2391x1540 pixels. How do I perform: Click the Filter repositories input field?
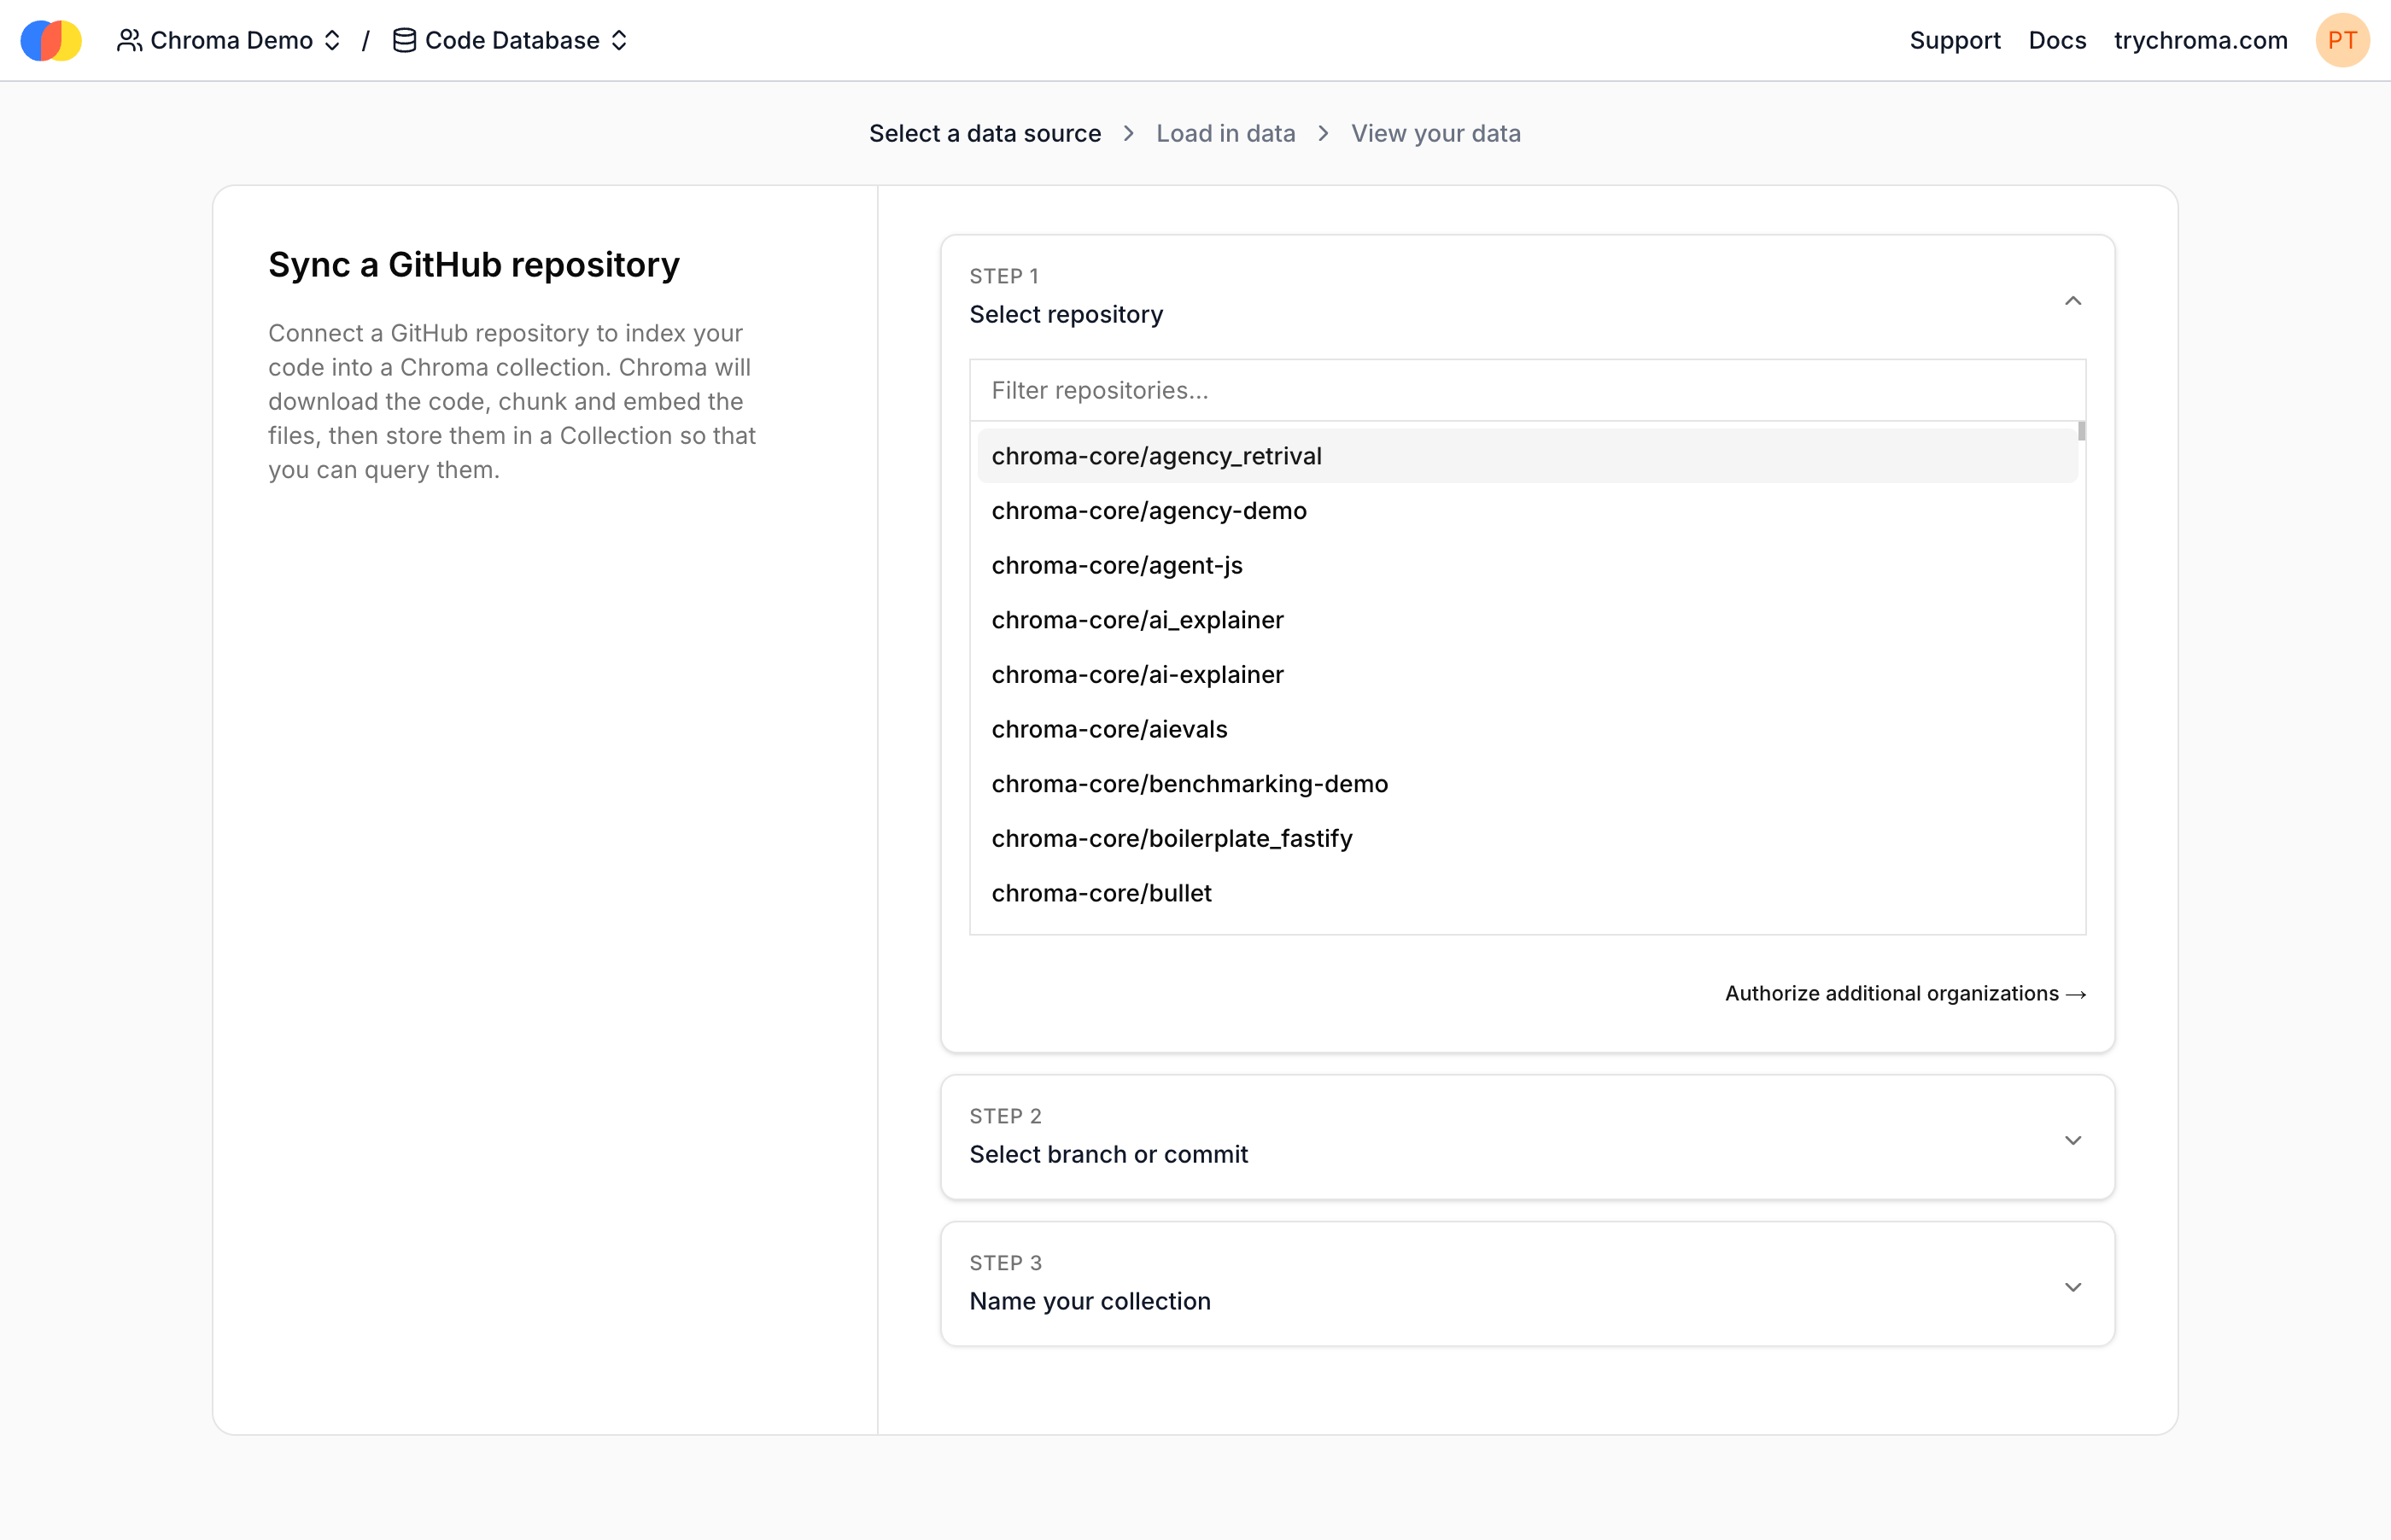click(x=1526, y=390)
